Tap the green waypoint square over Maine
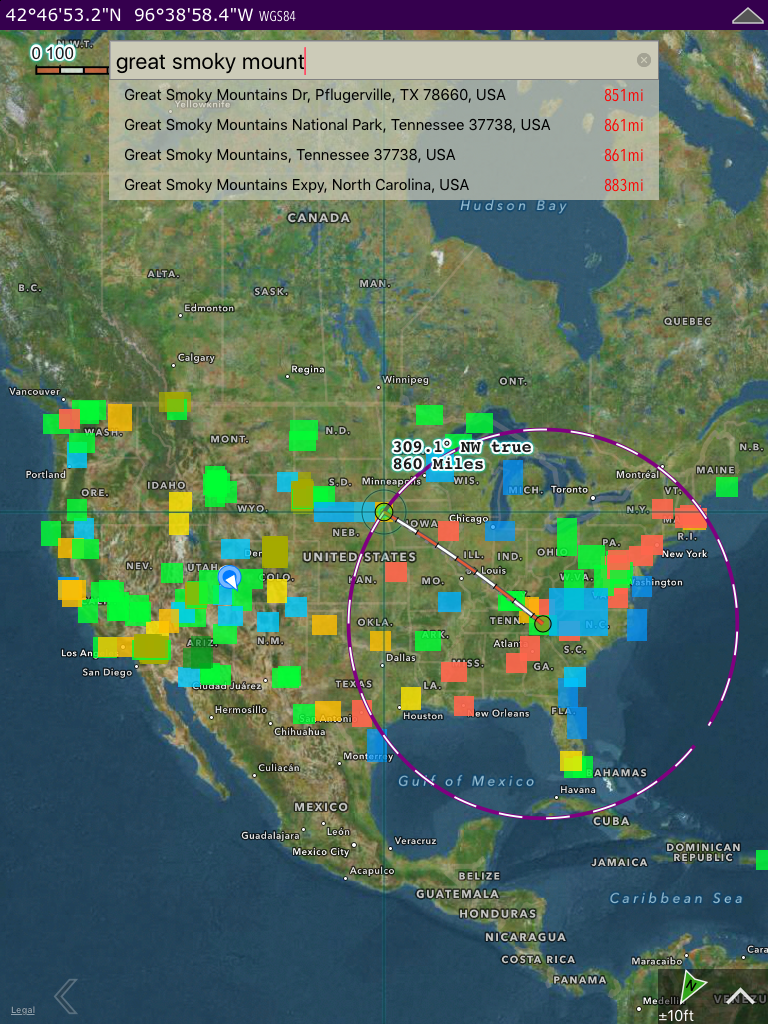This screenshot has height=1024, width=768. [727, 487]
